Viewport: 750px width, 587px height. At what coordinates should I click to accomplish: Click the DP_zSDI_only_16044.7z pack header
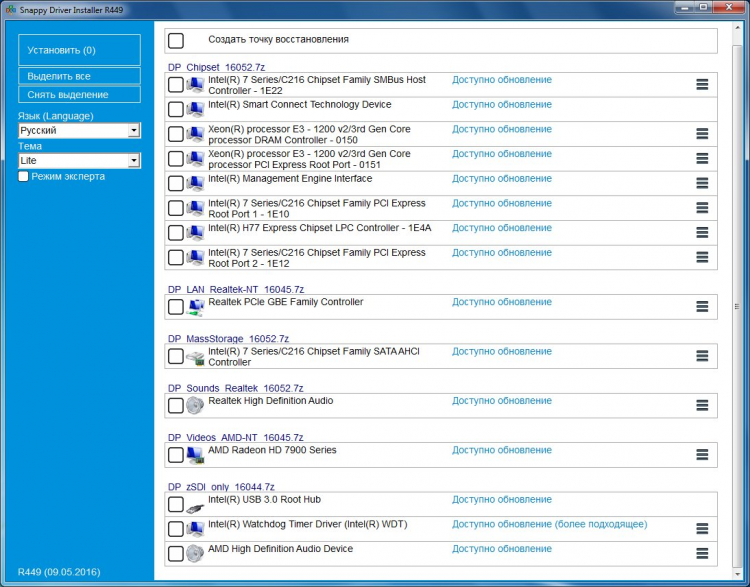(221, 487)
